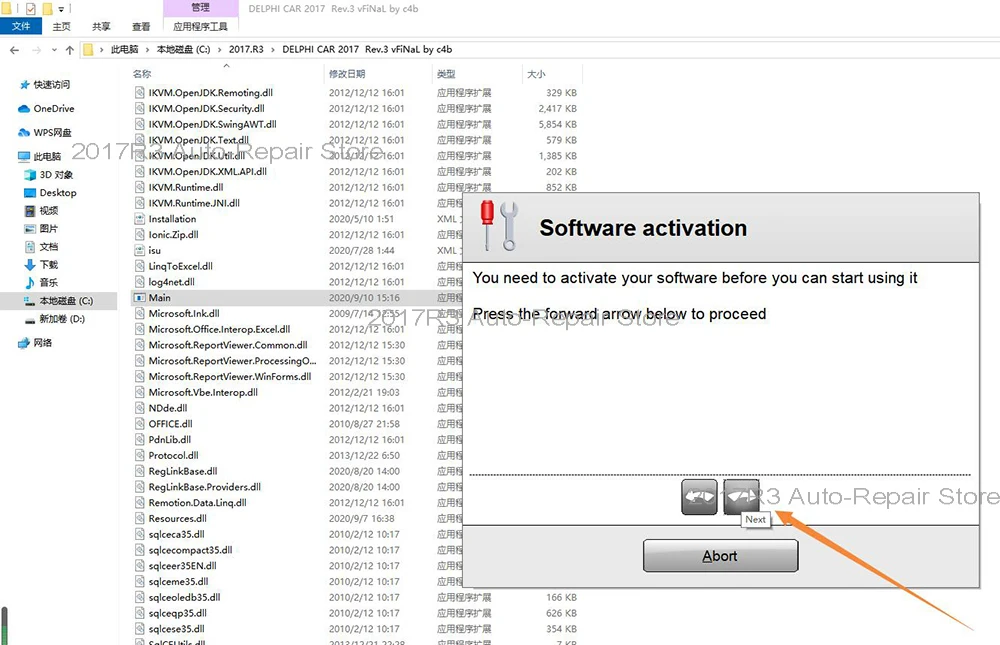Click the Installation file icon
1000x645 pixels.
point(140,218)
